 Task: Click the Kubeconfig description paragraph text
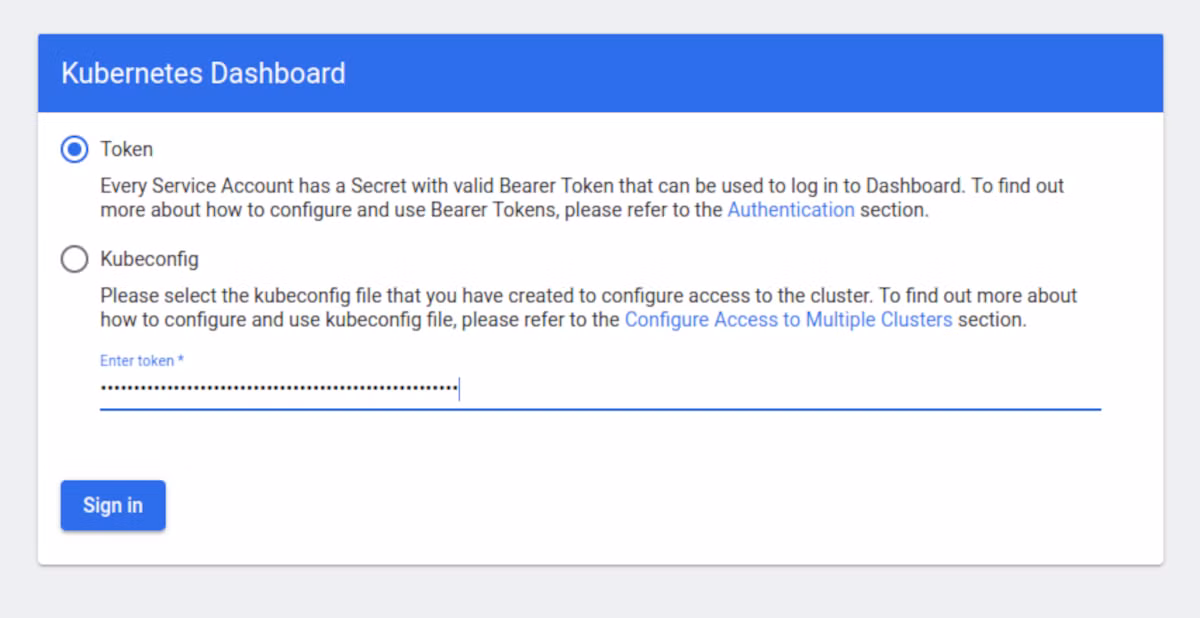click(589, 308)
